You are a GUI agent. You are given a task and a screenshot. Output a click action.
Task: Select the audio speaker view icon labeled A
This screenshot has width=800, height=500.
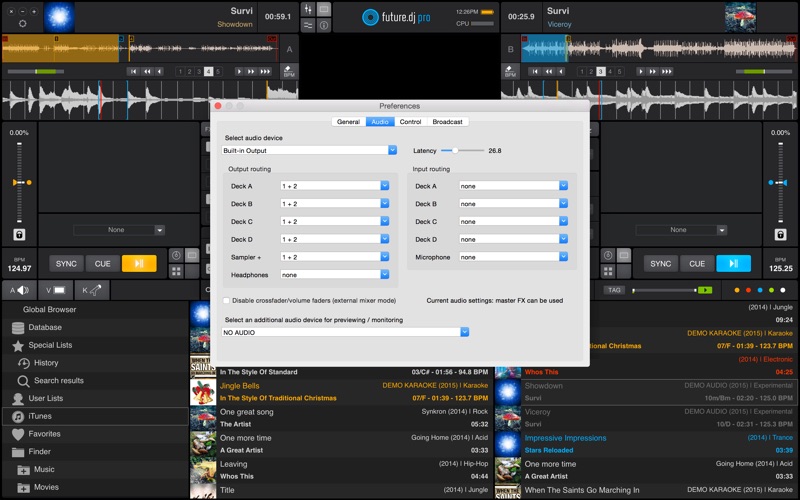(18, 290)
